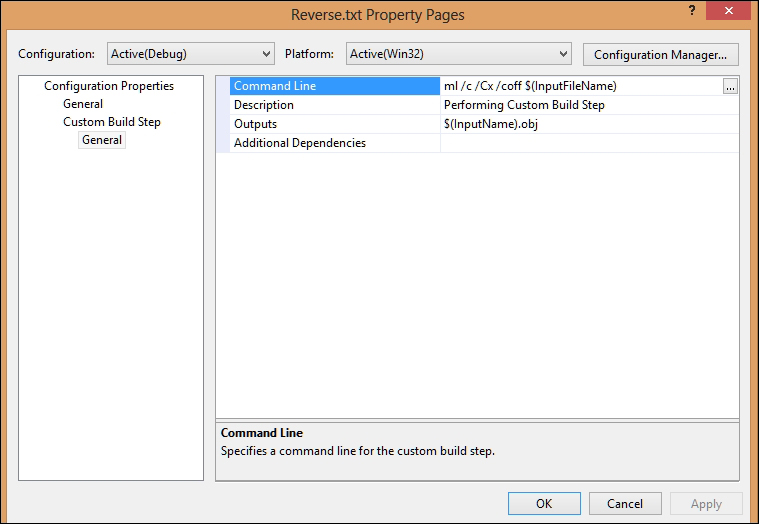Select Custom Build Step tree node
Viewport: 759px width, 524px height.
click(x=112, y=122)
